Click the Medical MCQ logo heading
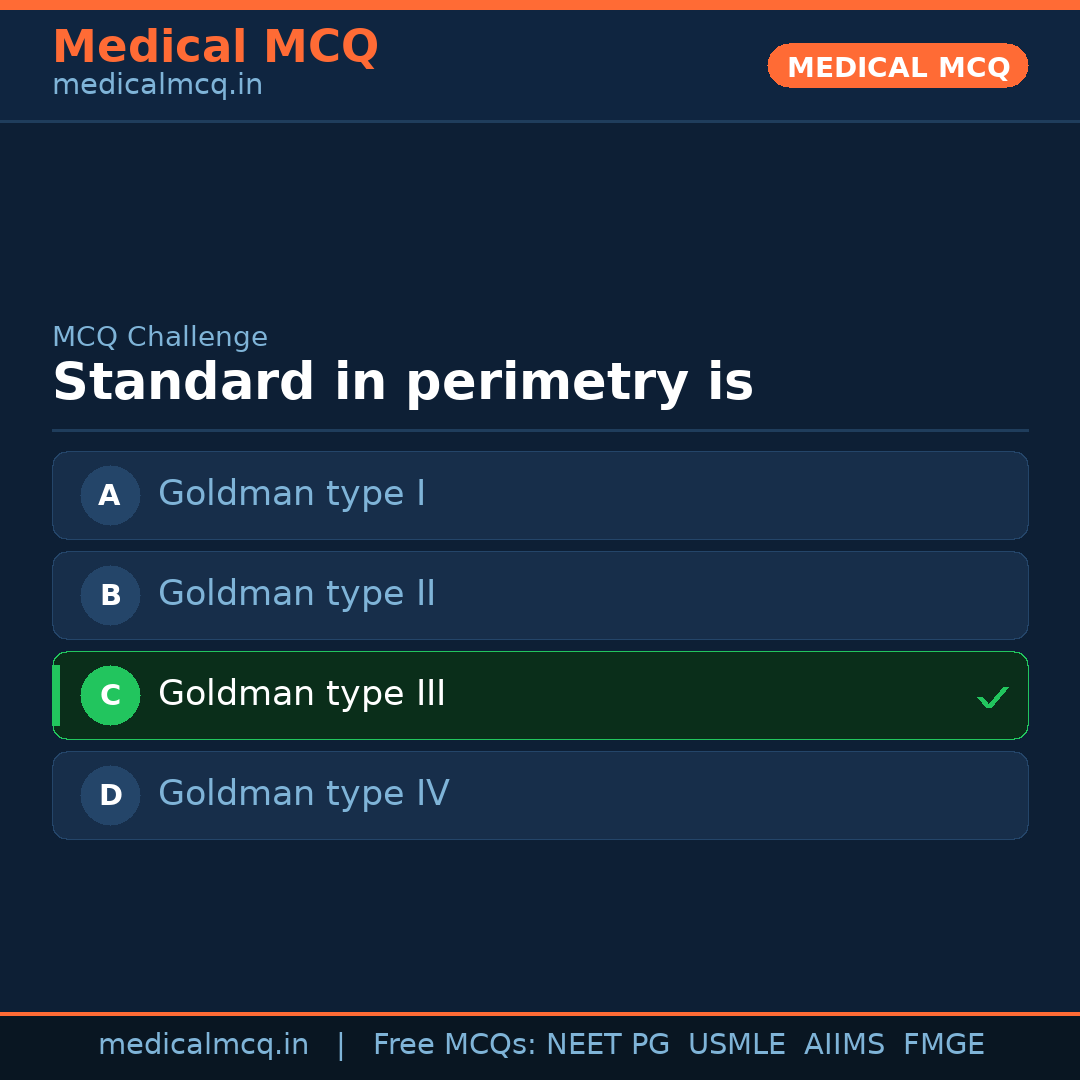This screenshot has height=1080, width=1080. (215, 46)
